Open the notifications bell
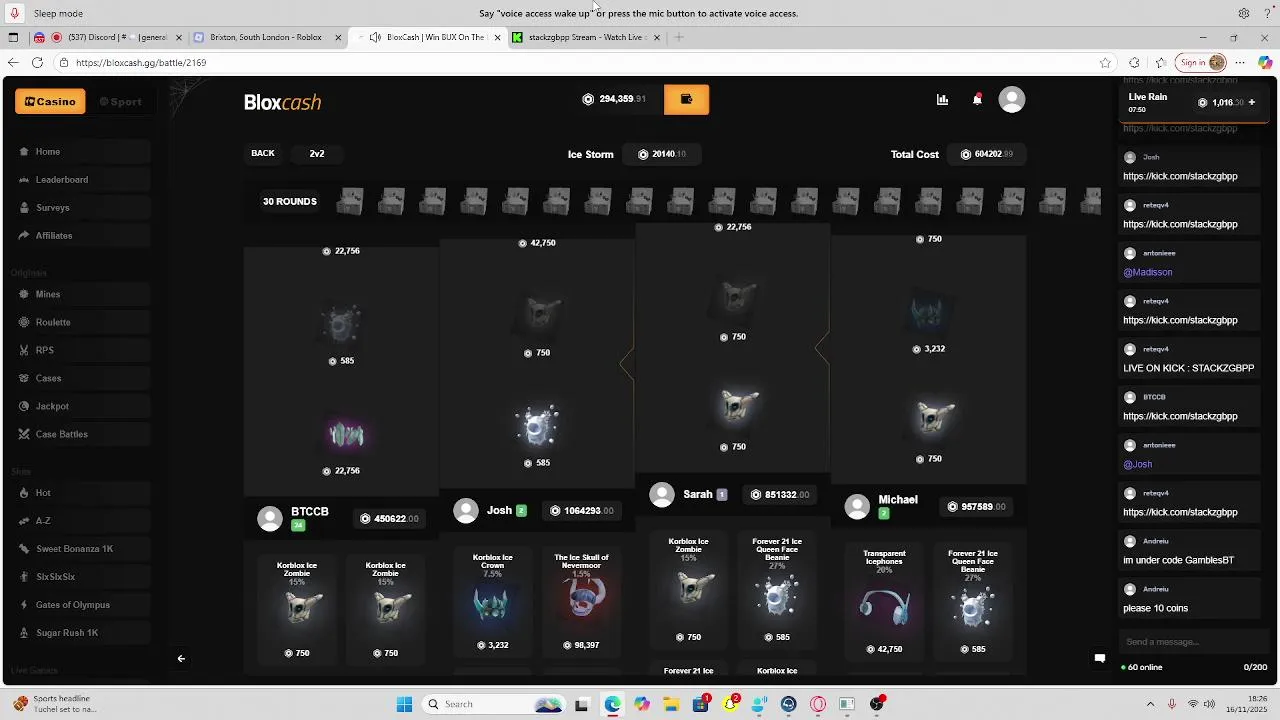Viewport: 1280px width, 720px height. [x=977, y=99]
